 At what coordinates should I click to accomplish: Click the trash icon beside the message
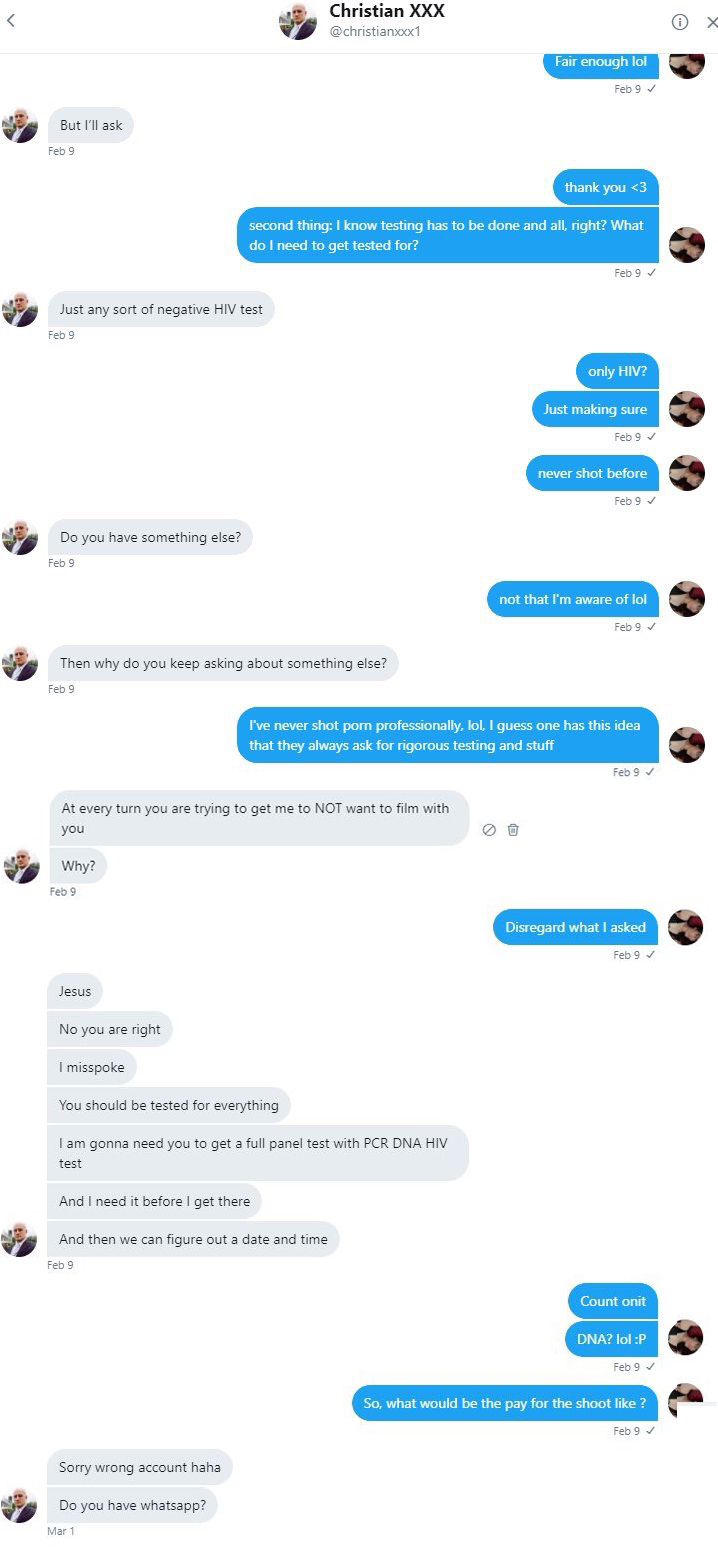(513, 829)
